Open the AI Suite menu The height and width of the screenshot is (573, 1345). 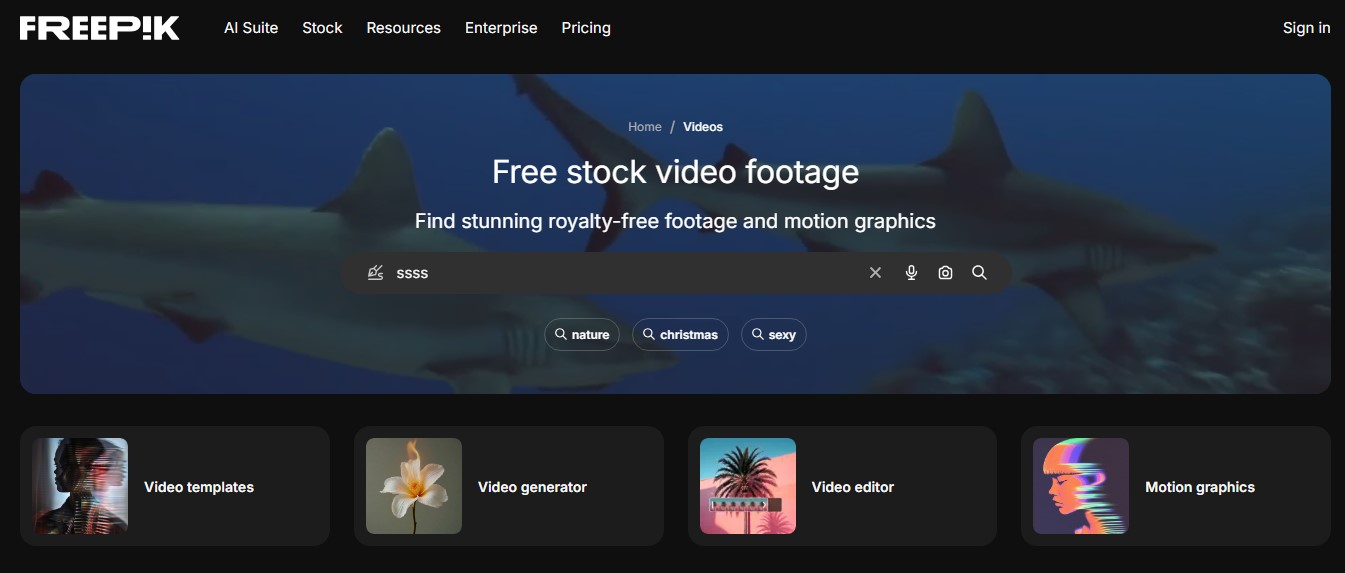[251, 28]
